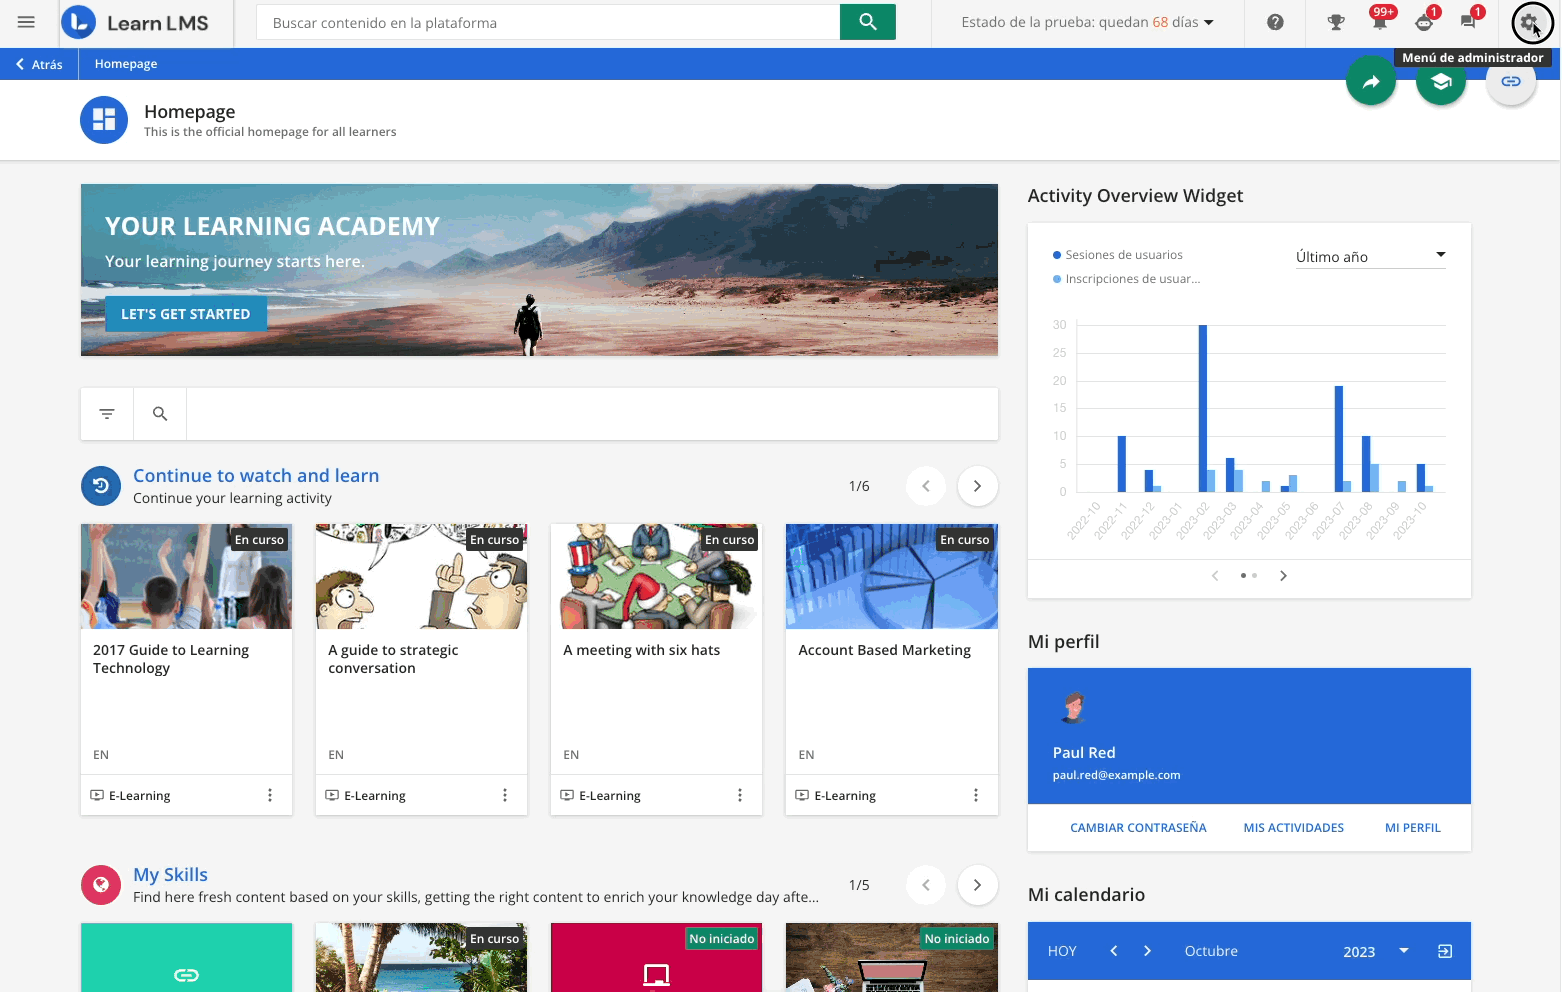1562x992 pixels.
Task: Go to next chart page in widget
Action: [x=1283, y=576]
